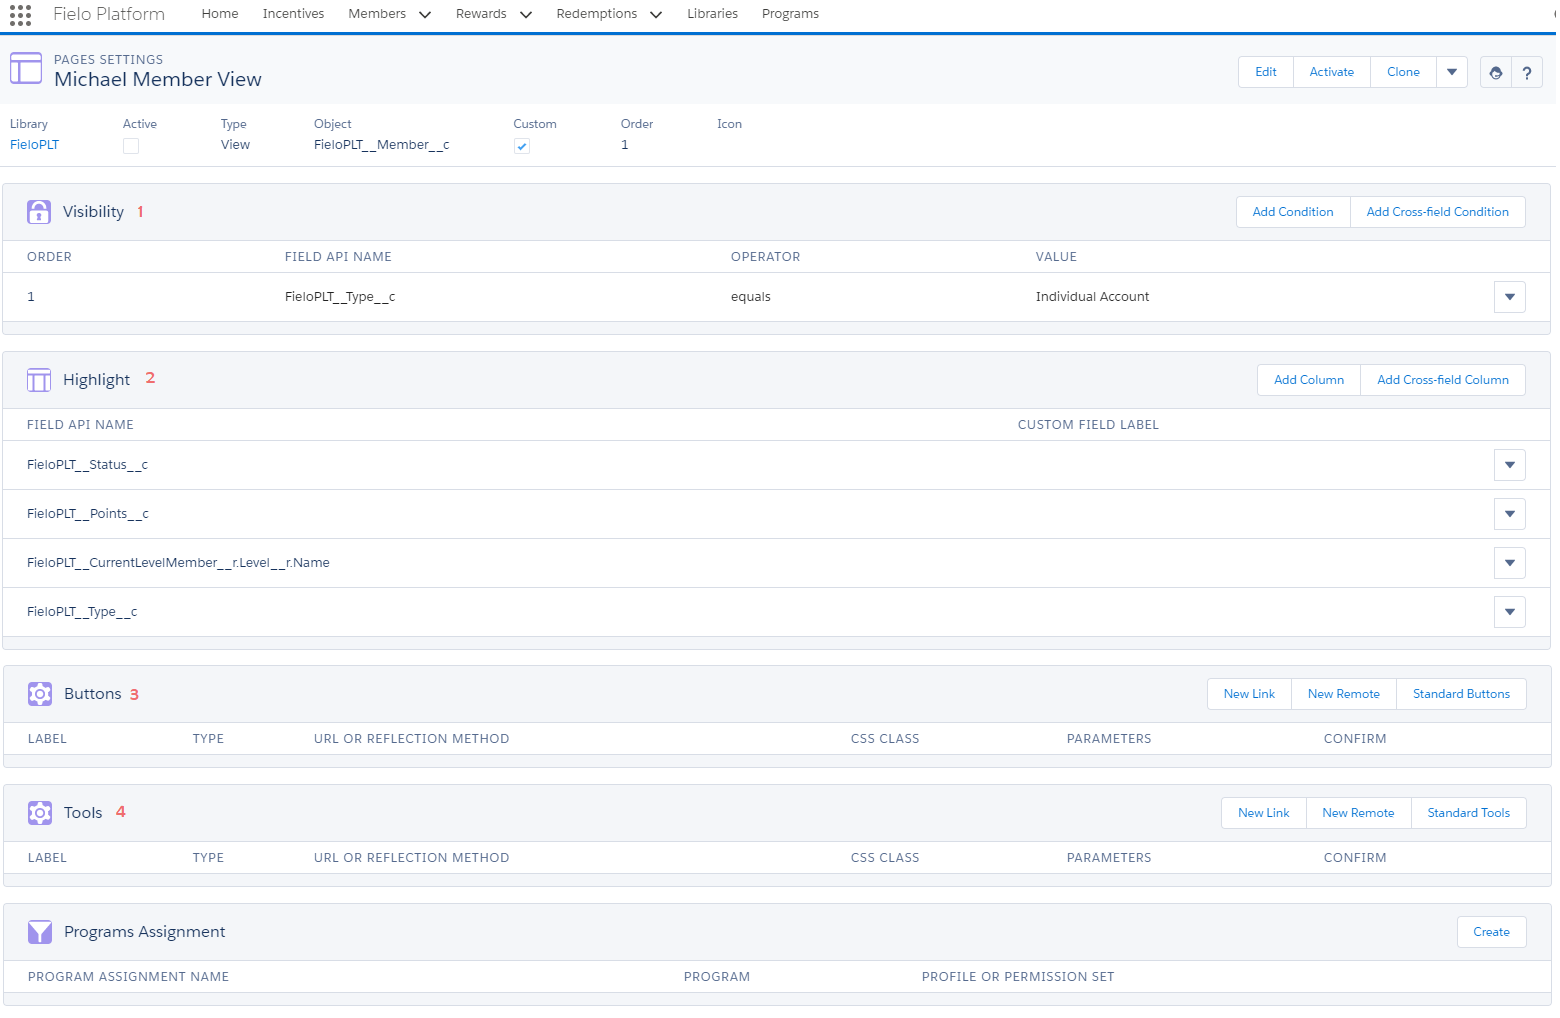
Task: Click the Edit button
Action: point(1266,72)
